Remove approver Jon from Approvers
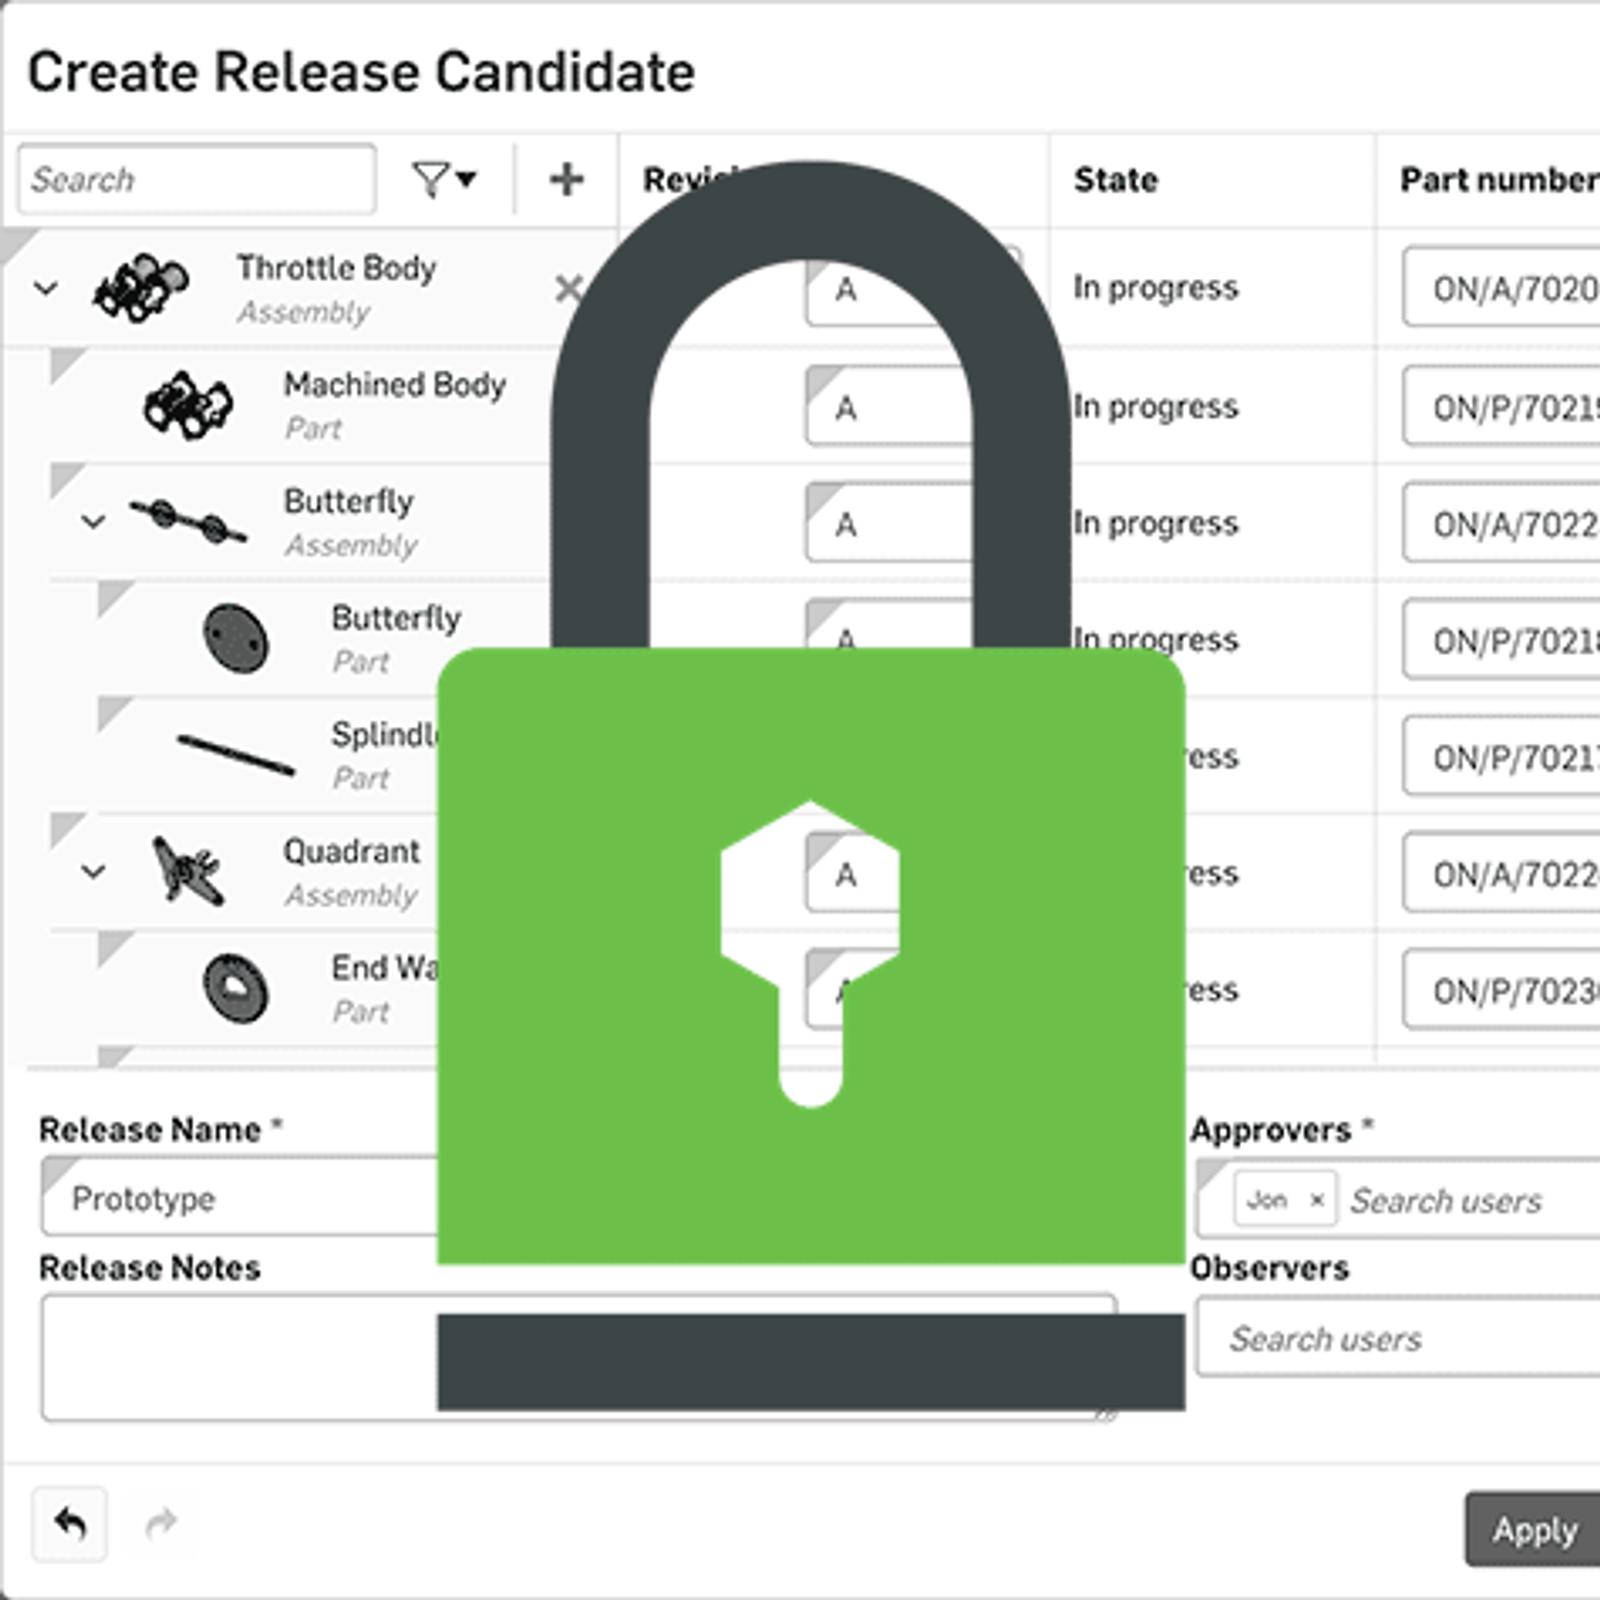Screen dimensions: 1600x1600 [1317, 1200]
